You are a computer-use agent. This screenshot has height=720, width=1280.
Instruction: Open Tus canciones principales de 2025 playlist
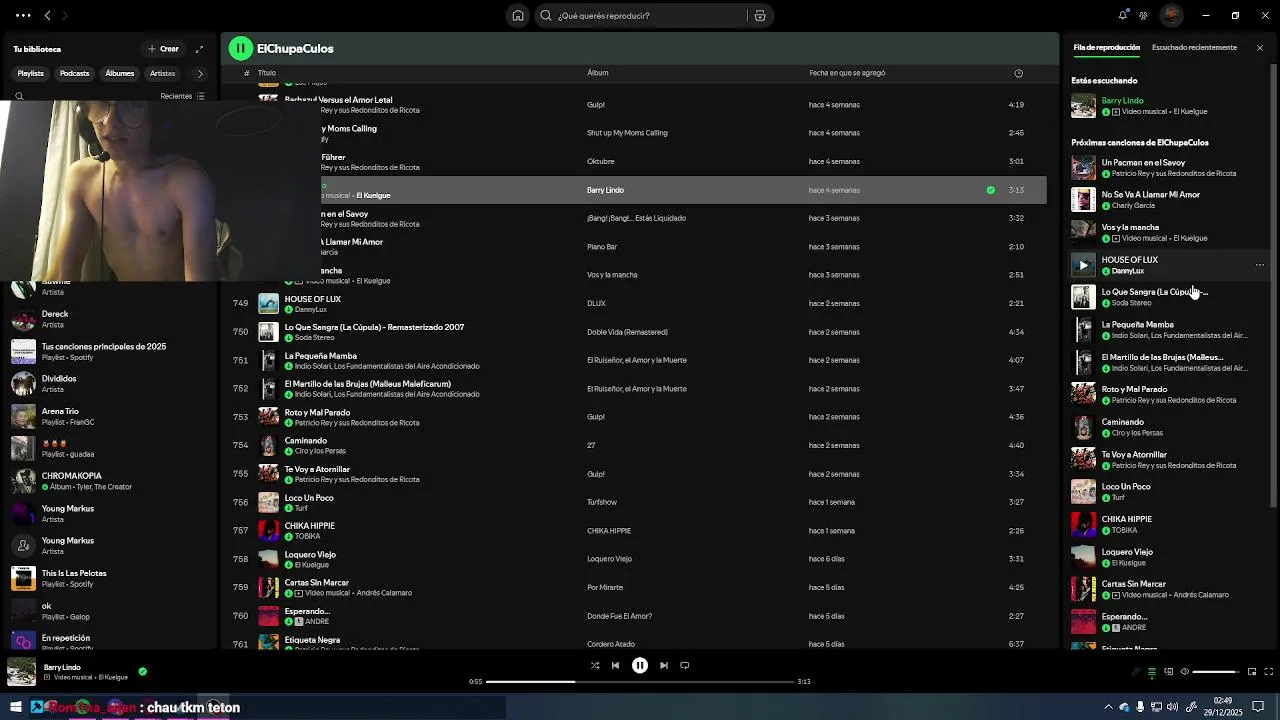point(108,351)
